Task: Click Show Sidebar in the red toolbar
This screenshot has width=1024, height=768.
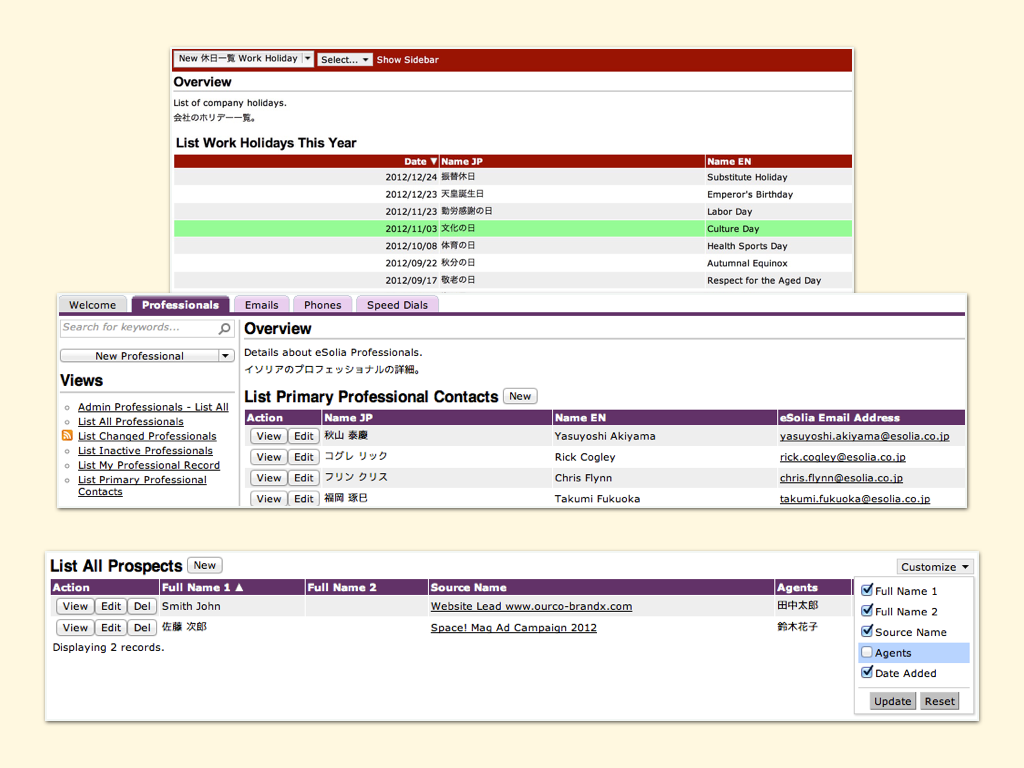Action: tap(407, 60)
